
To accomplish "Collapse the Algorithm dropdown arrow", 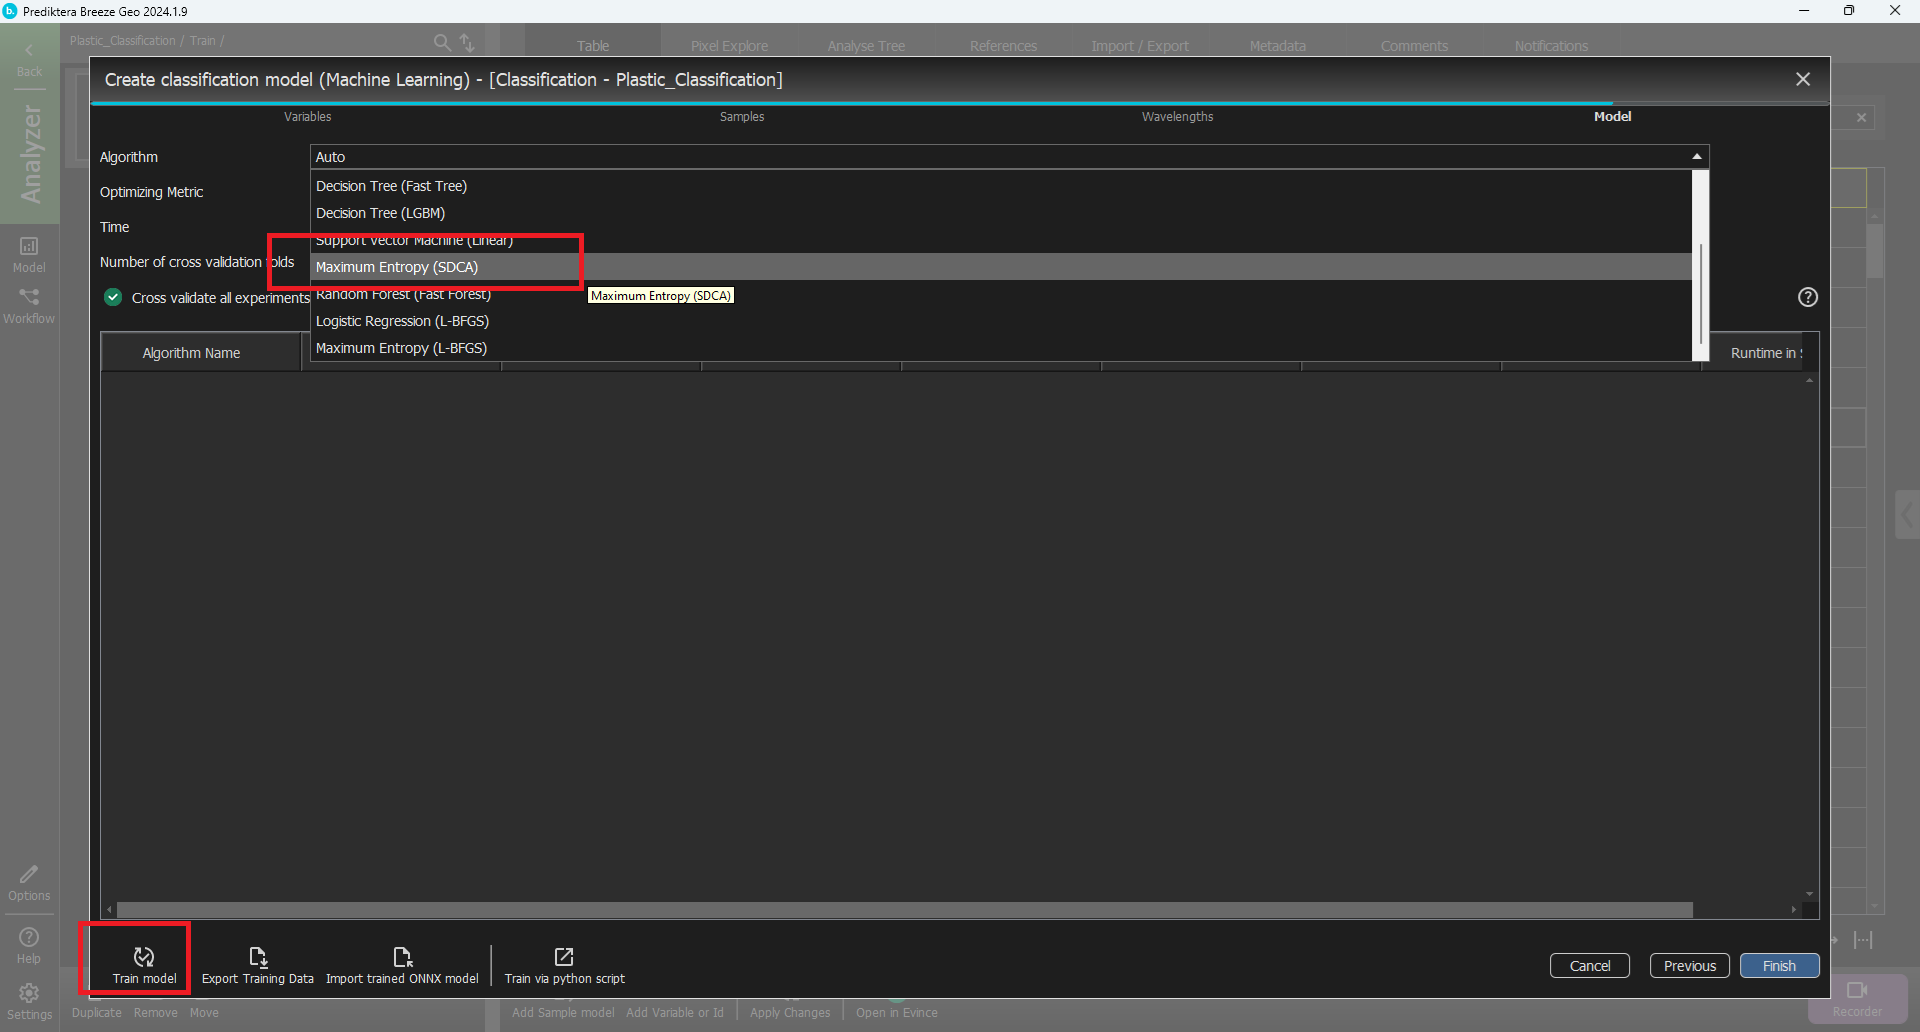I will pyautogui.click(x=1696, y=157).
